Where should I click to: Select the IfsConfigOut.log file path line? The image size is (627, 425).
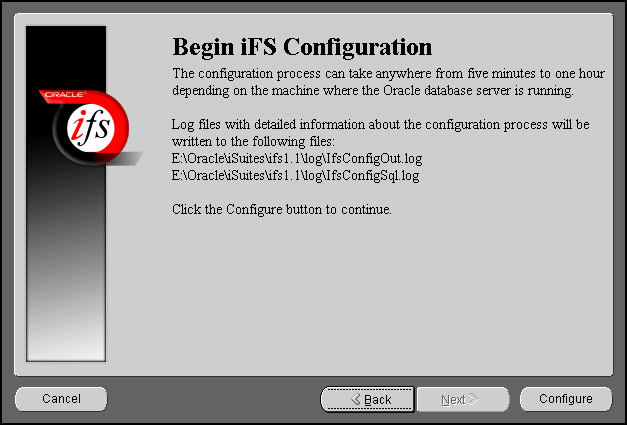pos(297,159)
